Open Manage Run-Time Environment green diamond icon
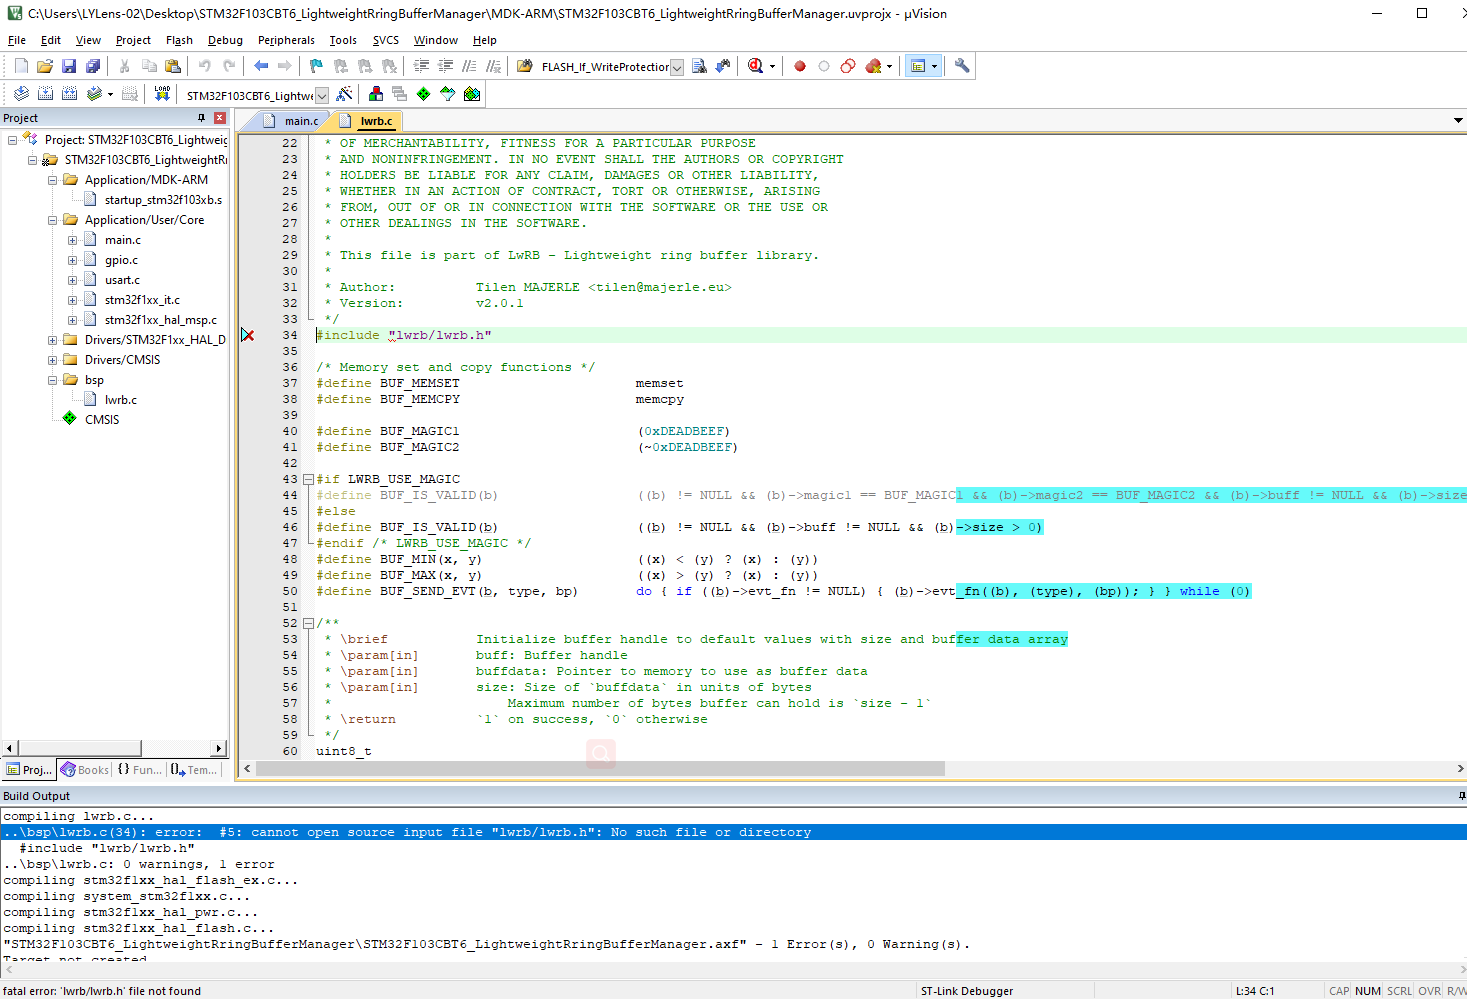Screen dimensions: 1467x999 click(423, 94)
